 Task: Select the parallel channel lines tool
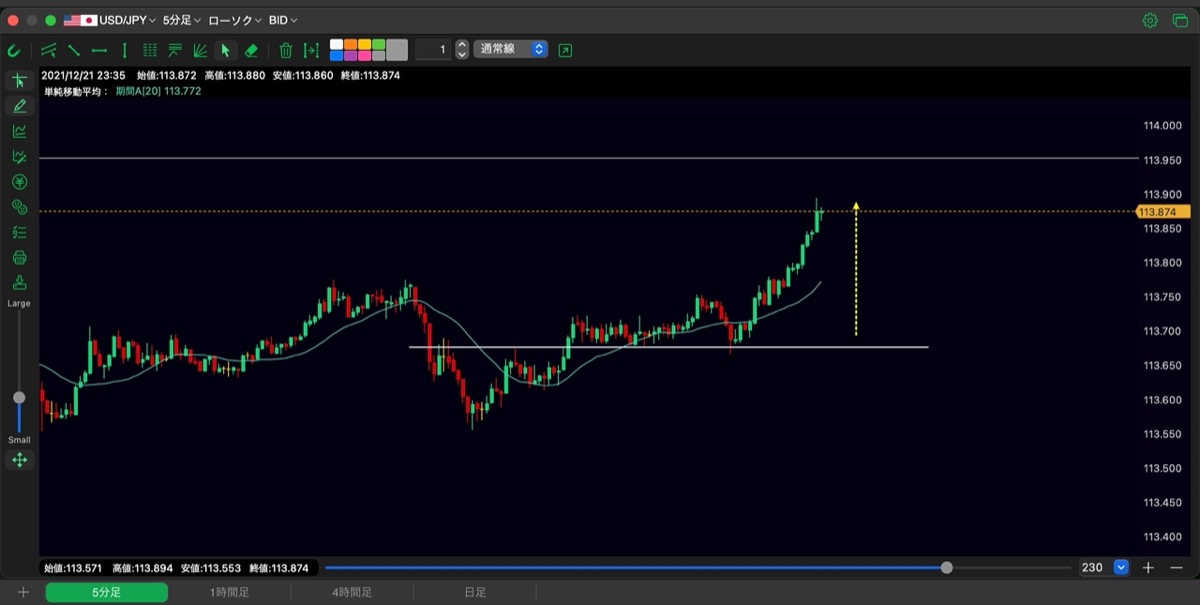point(49,50)
